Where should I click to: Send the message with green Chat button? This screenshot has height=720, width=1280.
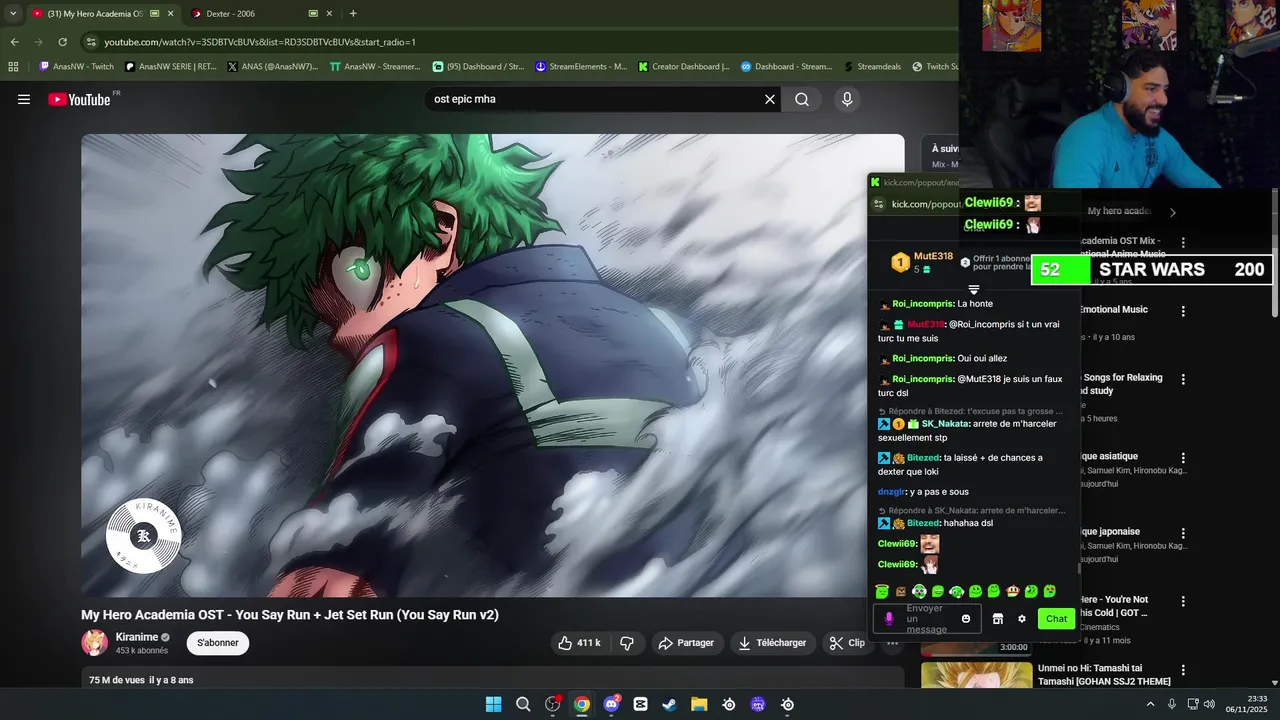(x=1057, y=619)
